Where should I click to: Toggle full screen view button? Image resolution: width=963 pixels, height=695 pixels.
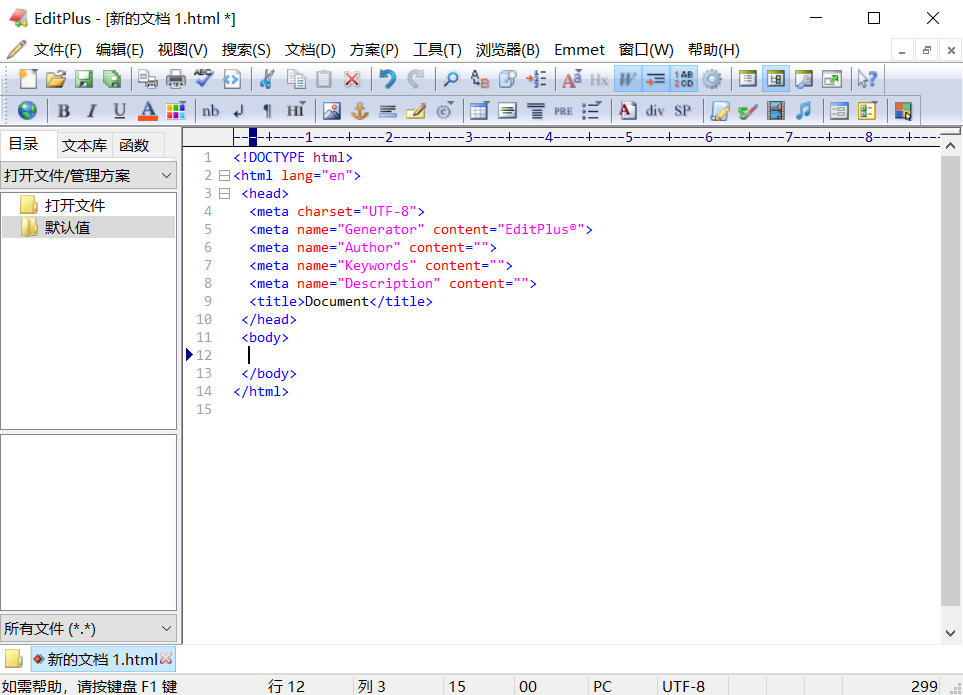pyautogui.click(x=832, y=79)
